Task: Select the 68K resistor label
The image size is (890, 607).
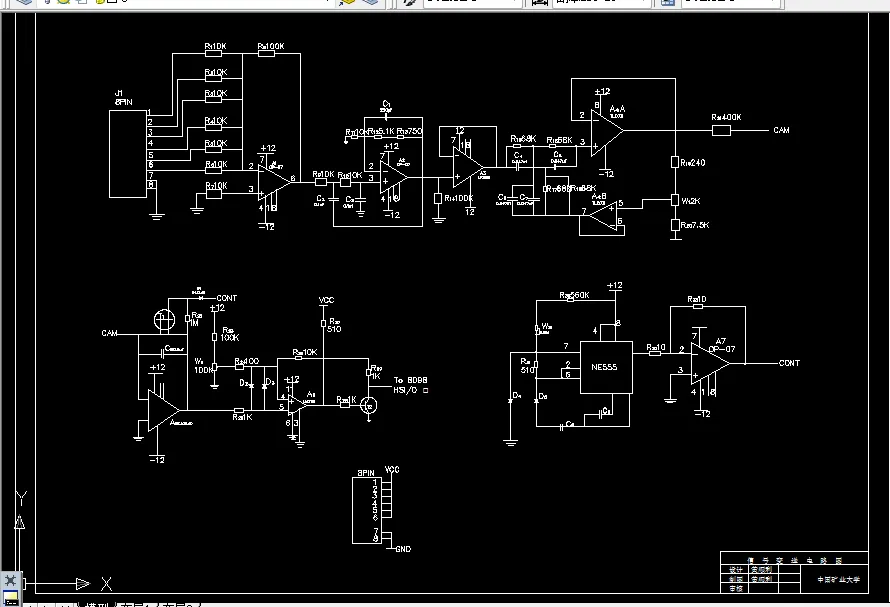Action: pos(523,139)
